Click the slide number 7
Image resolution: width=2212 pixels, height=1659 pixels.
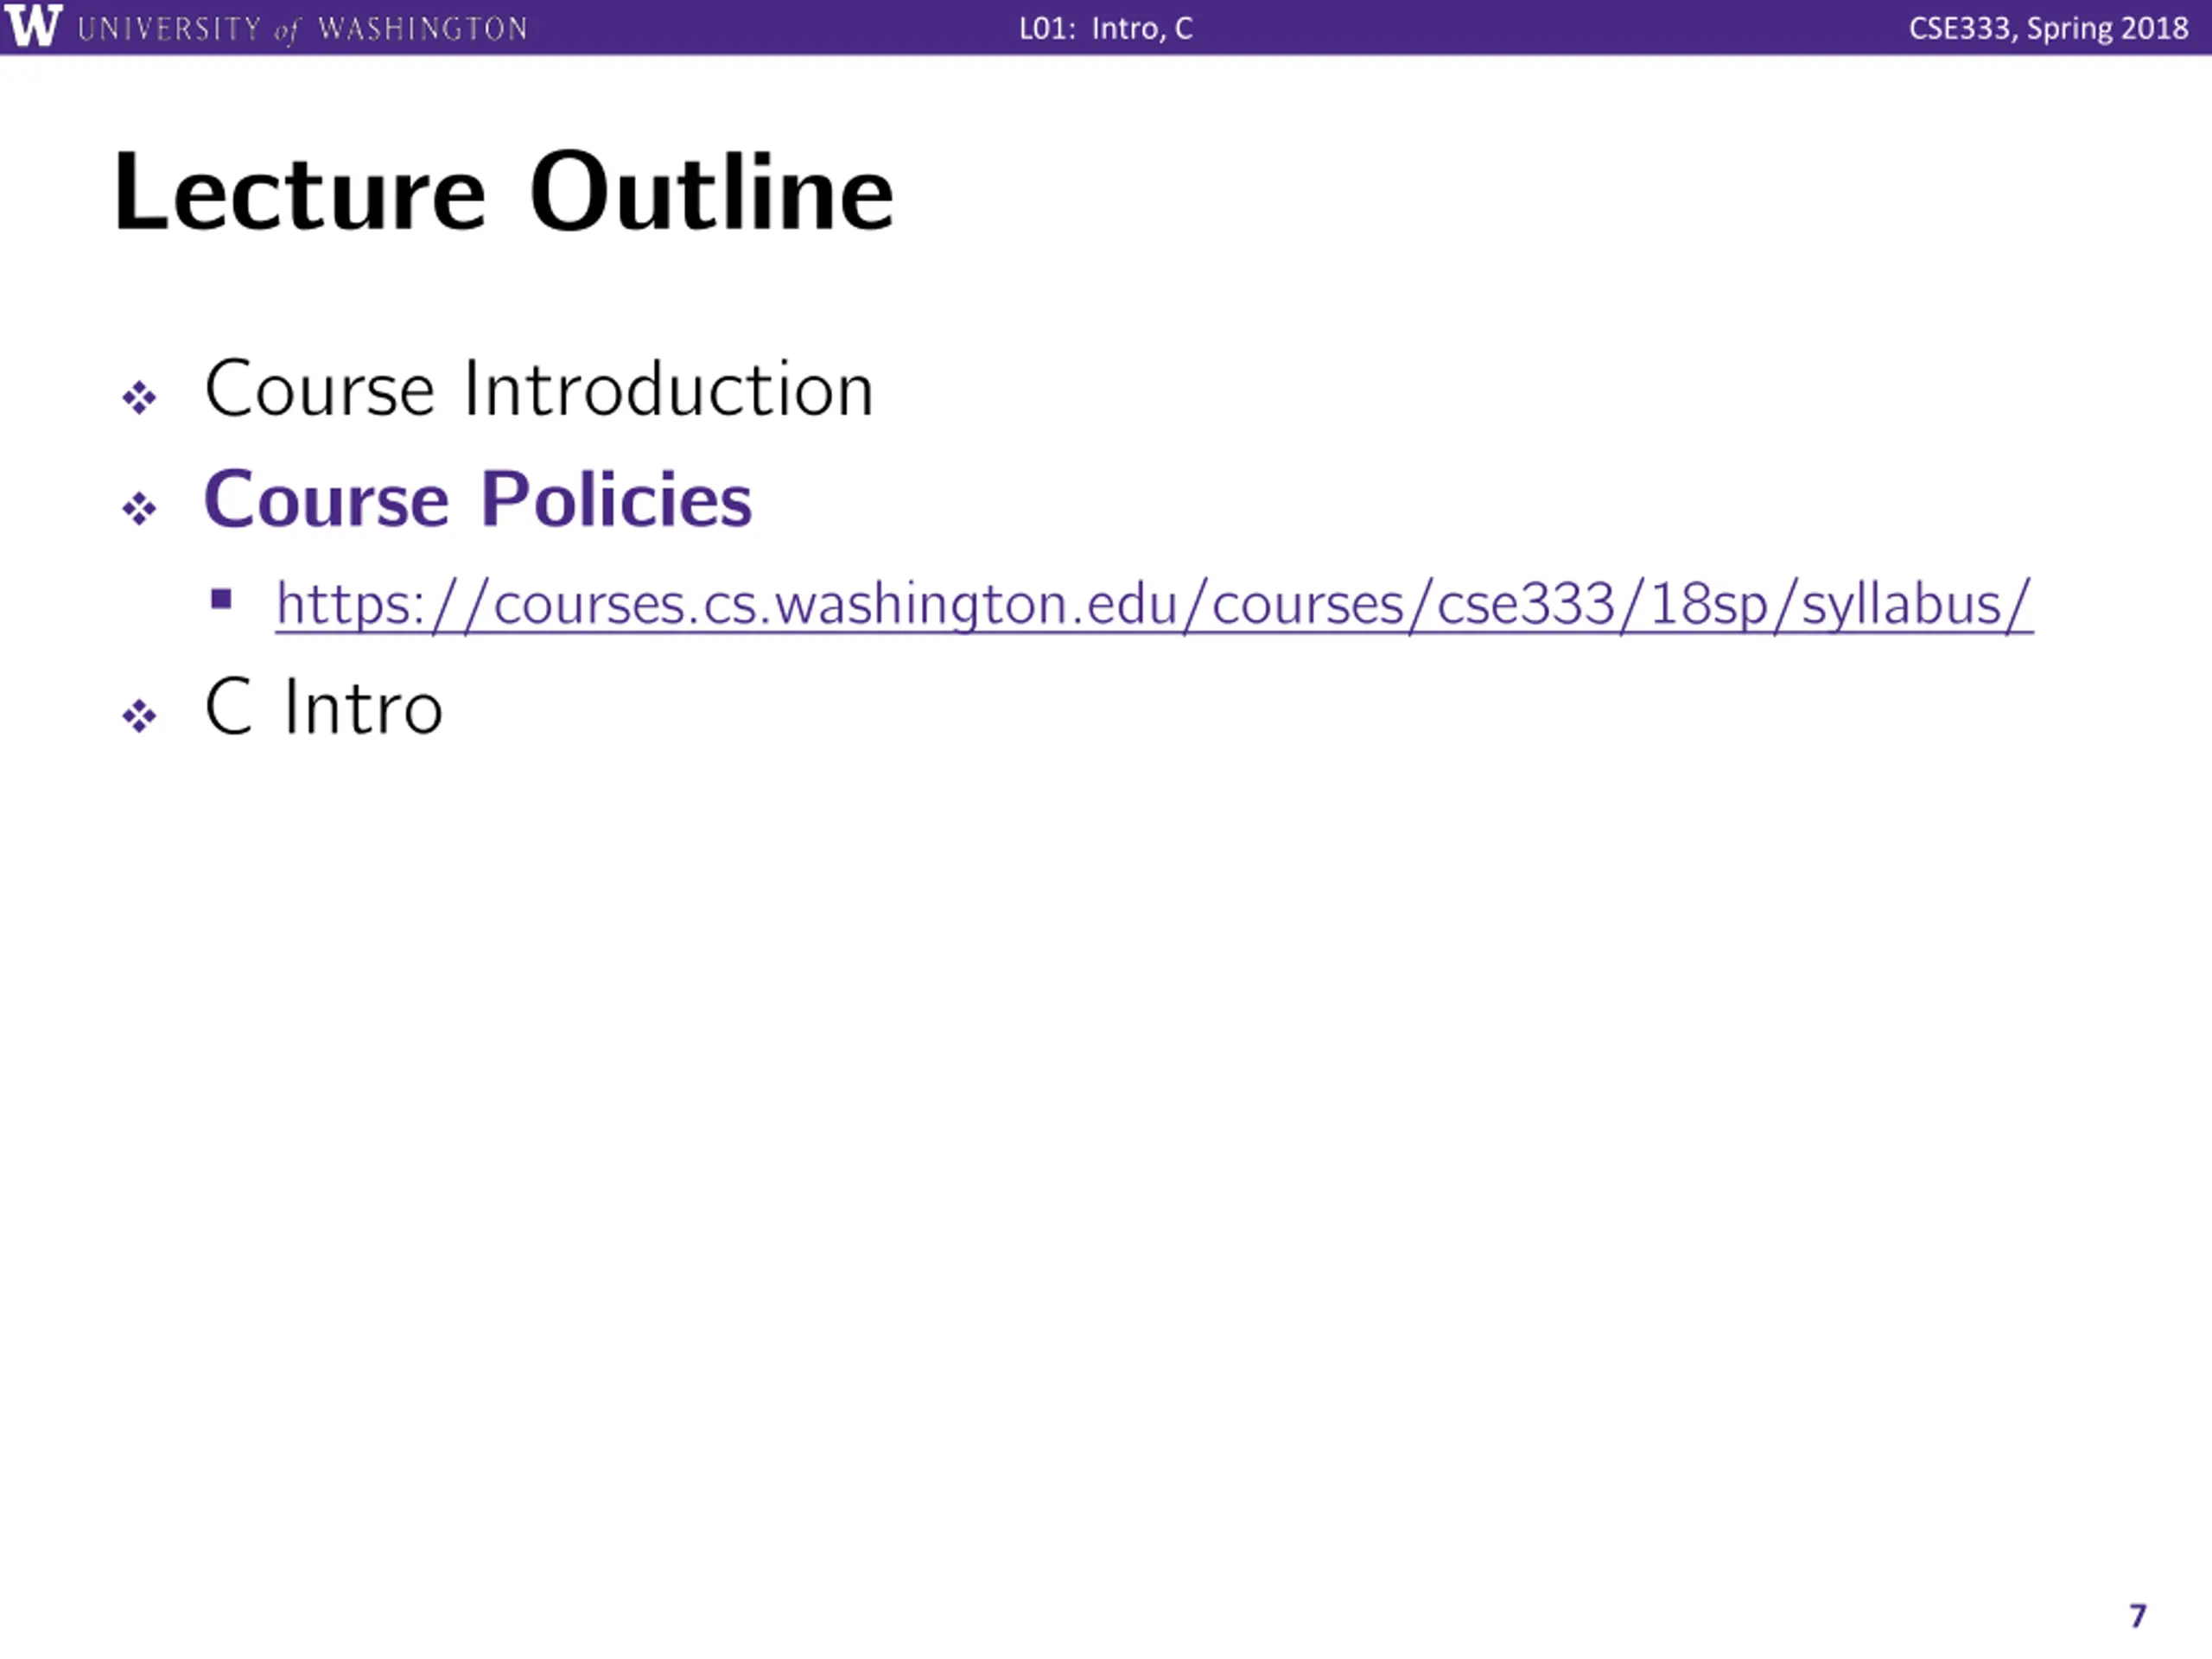[2138, 1616]
